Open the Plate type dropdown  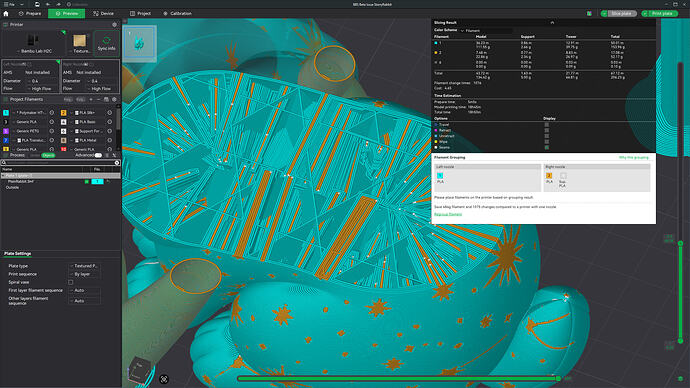point(84,266)
